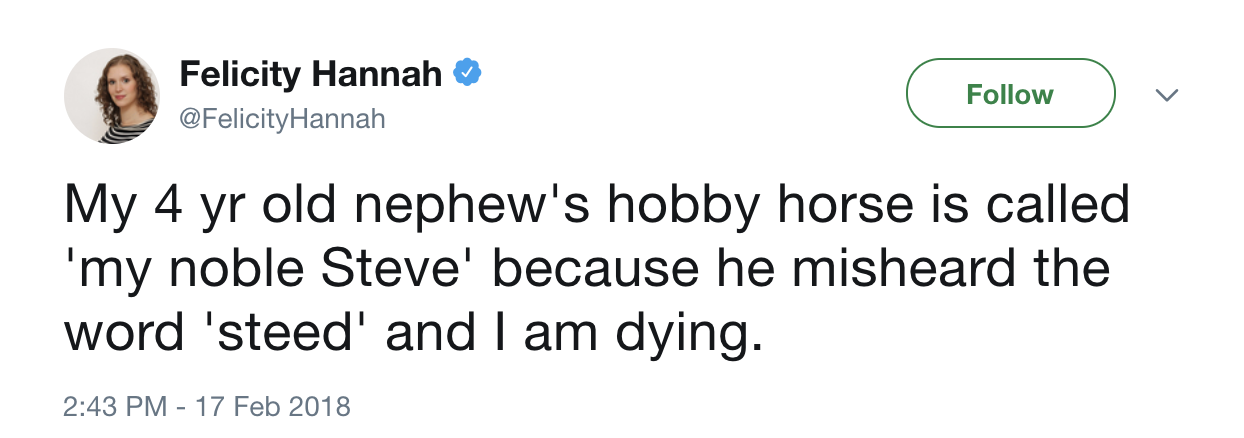Click the word 'nephew's' in the tweet

click(x=489, y=207)
